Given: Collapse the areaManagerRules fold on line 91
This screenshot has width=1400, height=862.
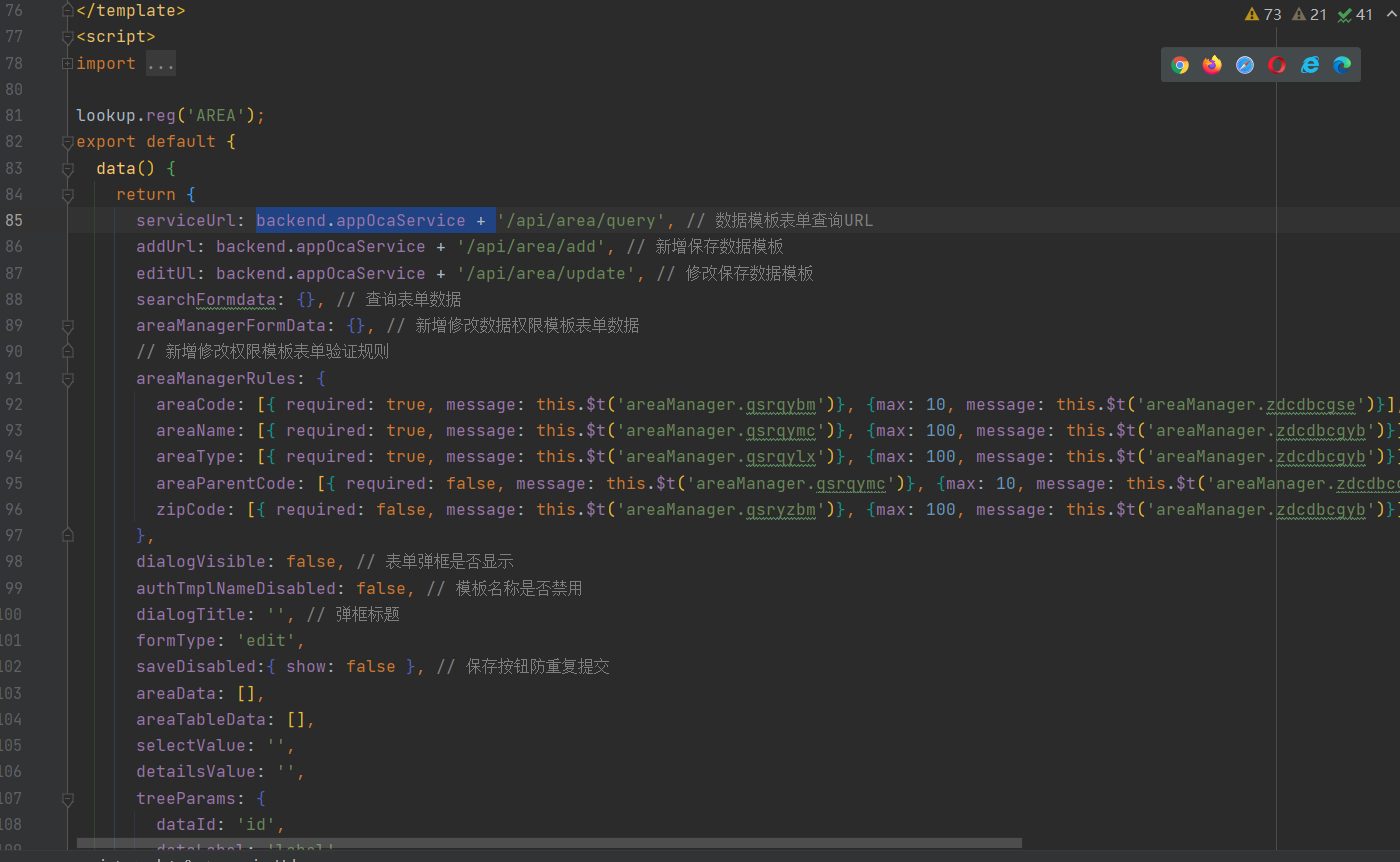Looking at the screenshot, I should (67, 379).
